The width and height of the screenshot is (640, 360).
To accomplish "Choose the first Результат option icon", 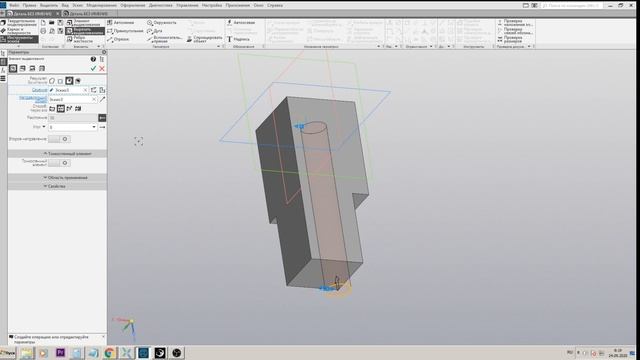I will [x=52, y=81].
